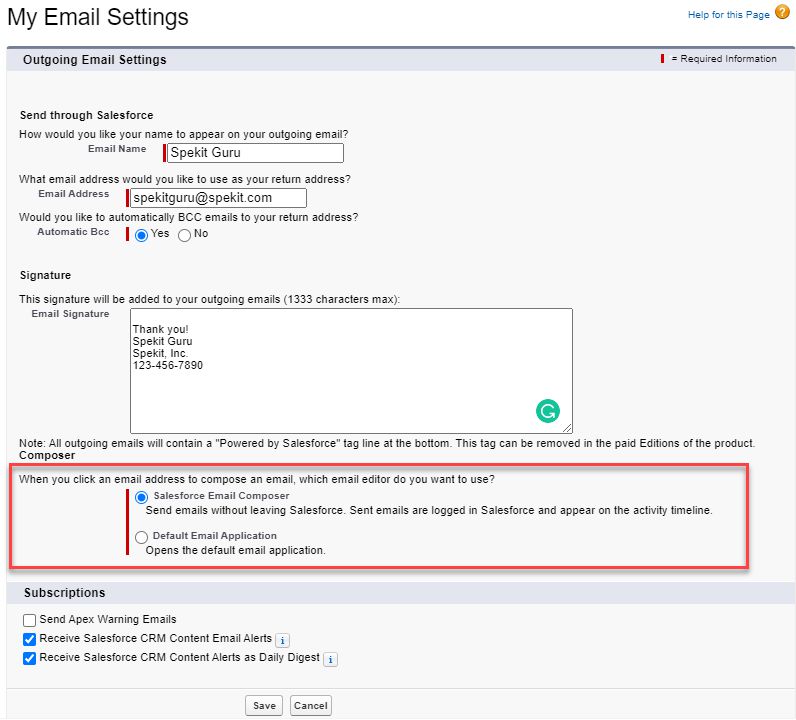Click the Save button

pos(264,705)
